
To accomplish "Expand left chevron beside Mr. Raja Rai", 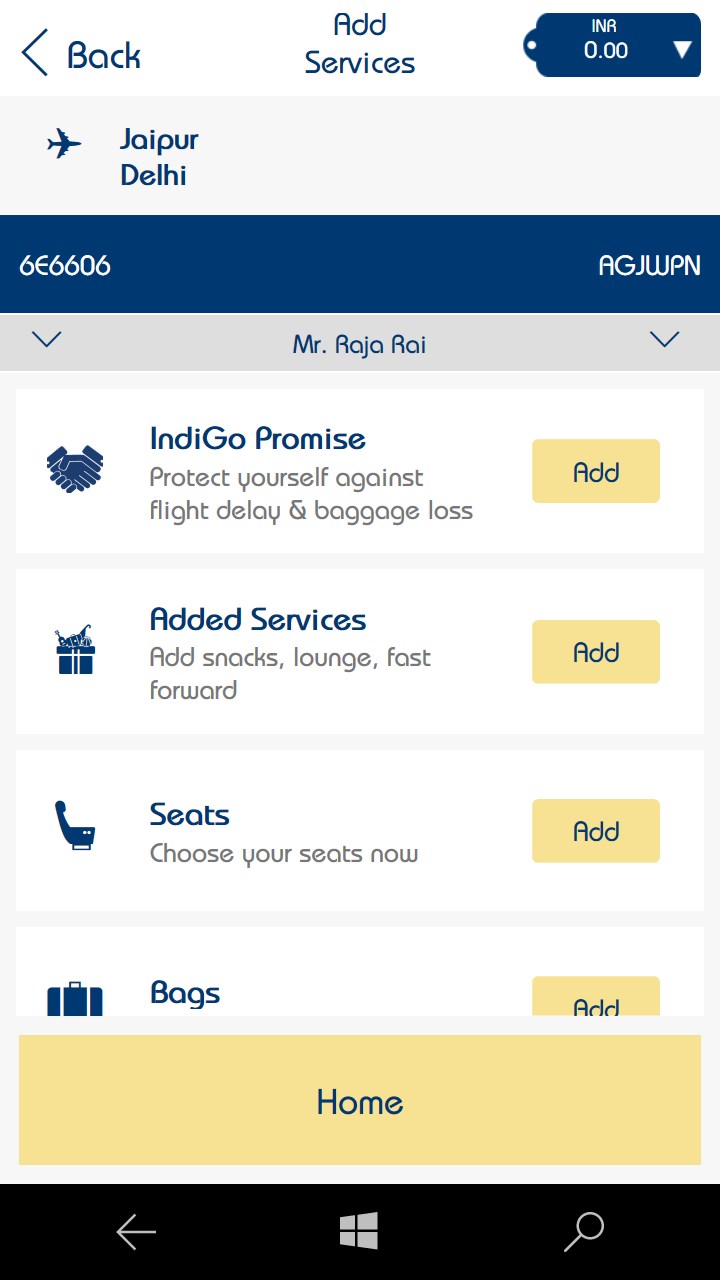I will 47,340.
